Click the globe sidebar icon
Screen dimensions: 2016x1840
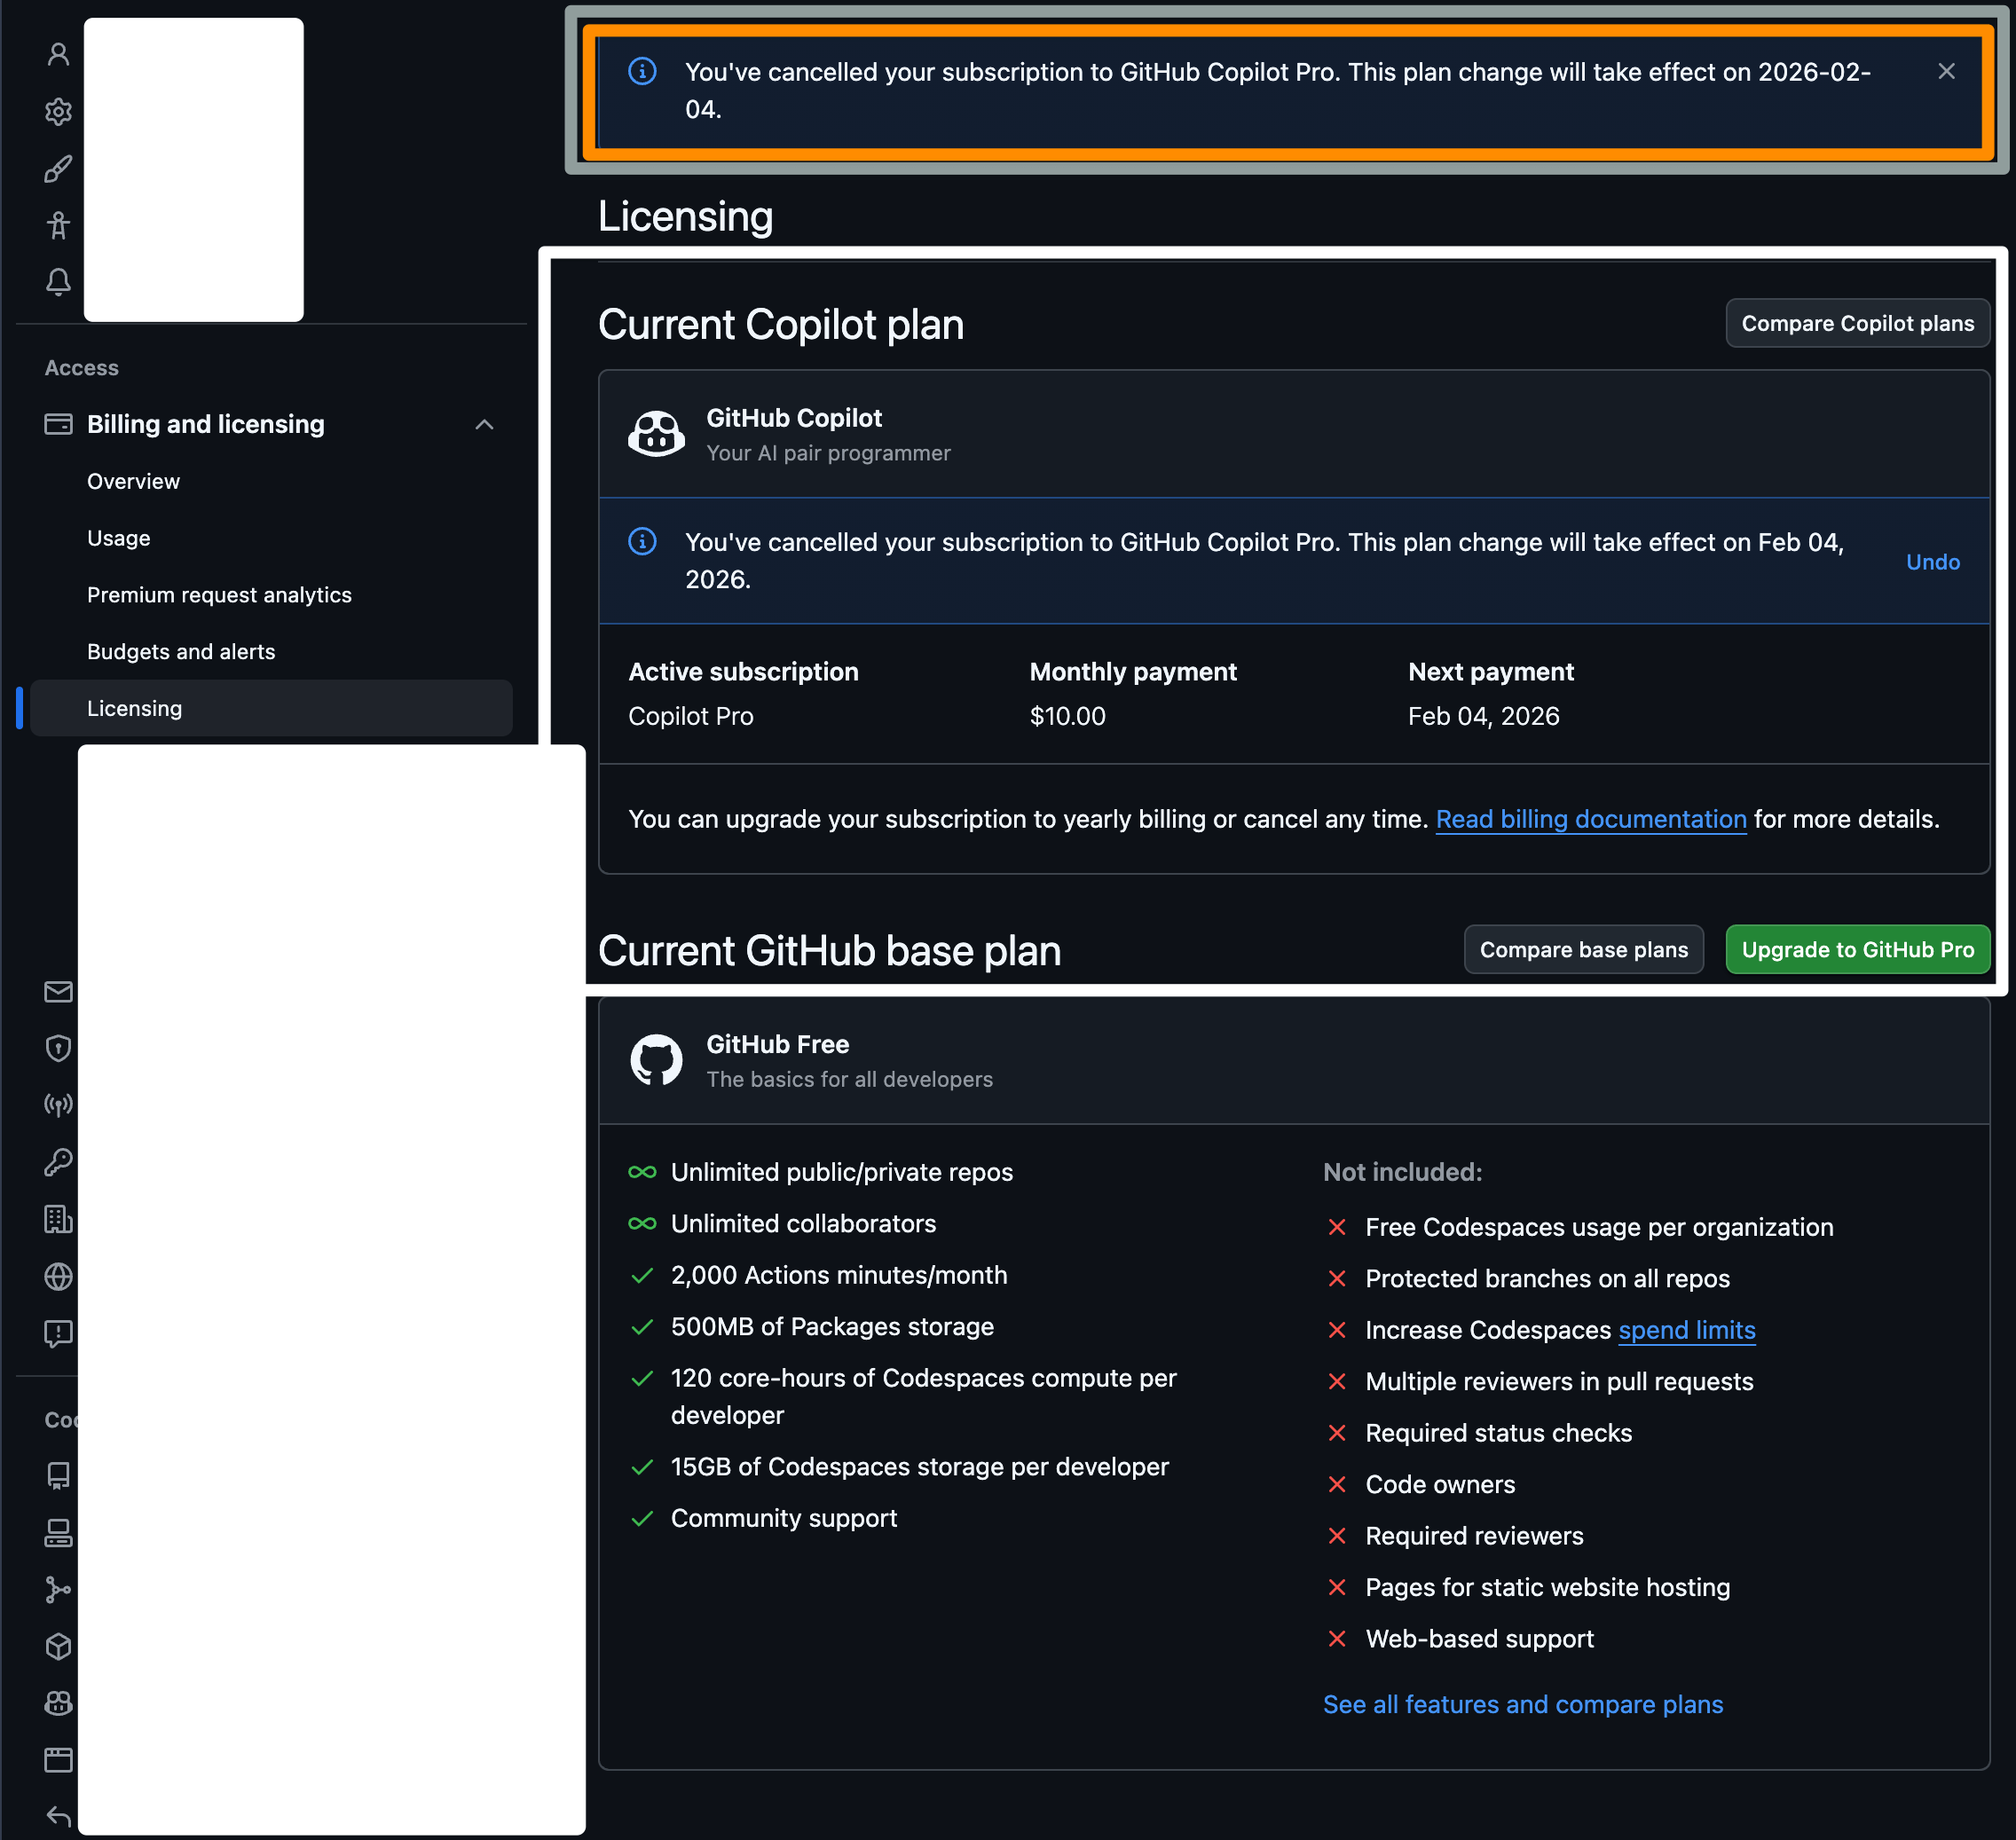(x=58, y=1276)
